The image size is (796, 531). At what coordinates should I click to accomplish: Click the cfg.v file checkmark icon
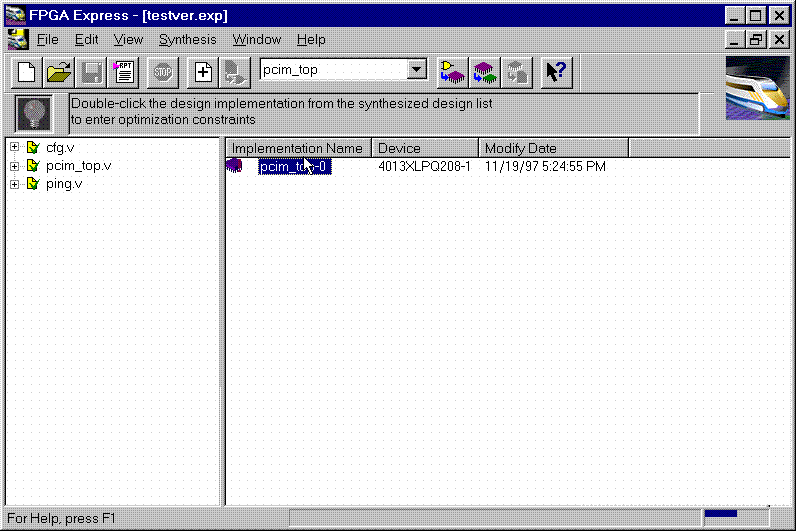click(x=33, y=147)
